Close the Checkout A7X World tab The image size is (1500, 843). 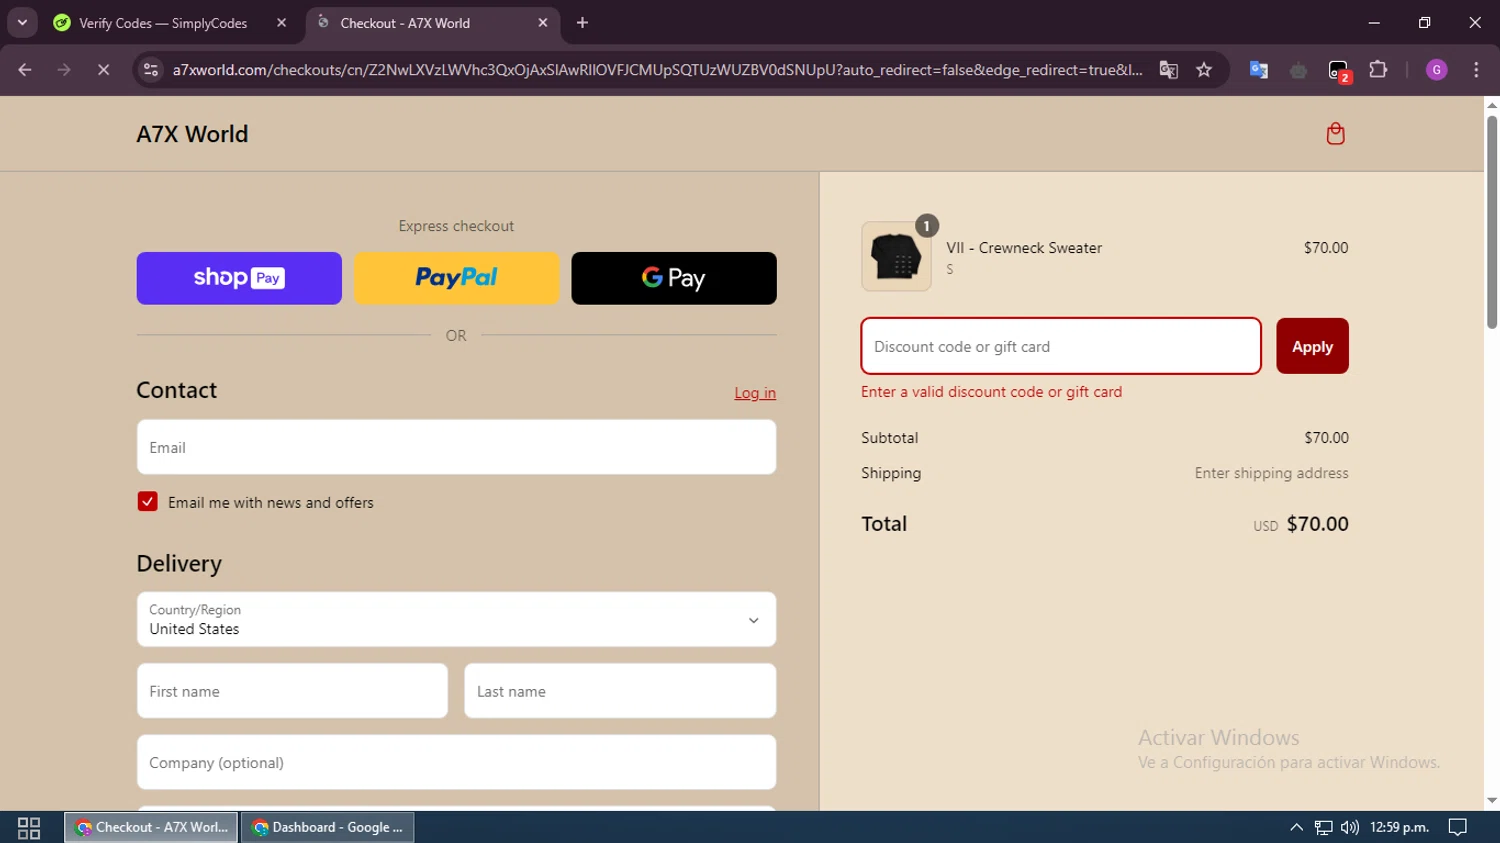(543, 23)
